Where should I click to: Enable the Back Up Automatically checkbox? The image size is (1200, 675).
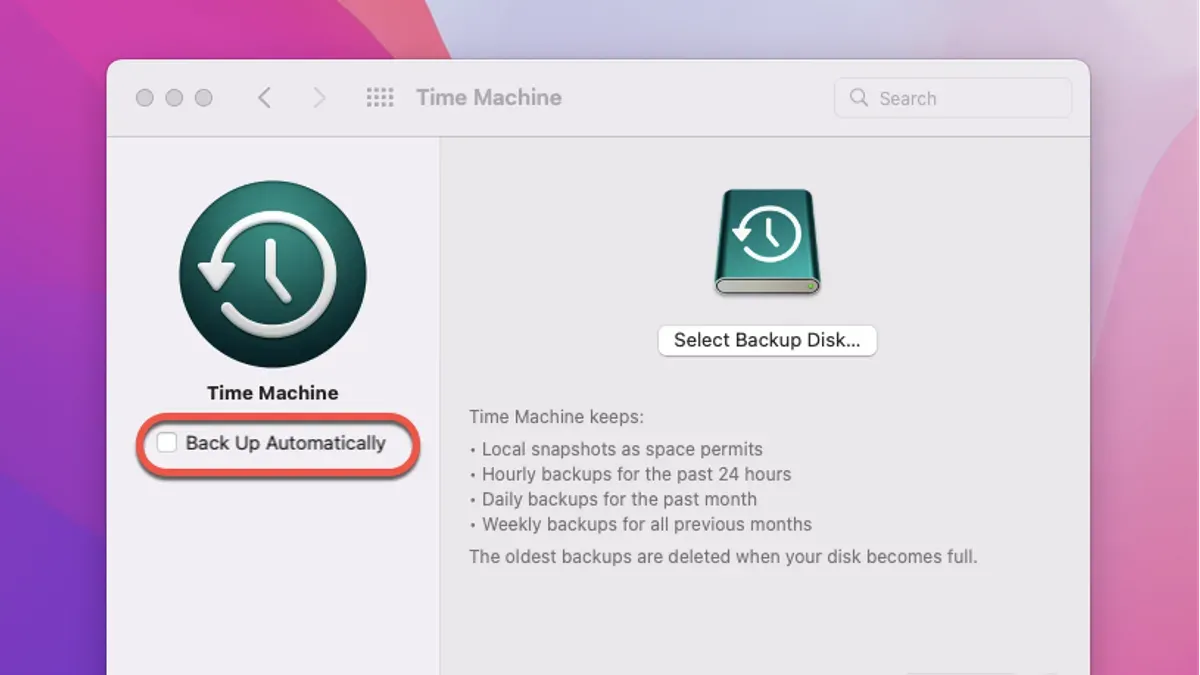[167, 443]
